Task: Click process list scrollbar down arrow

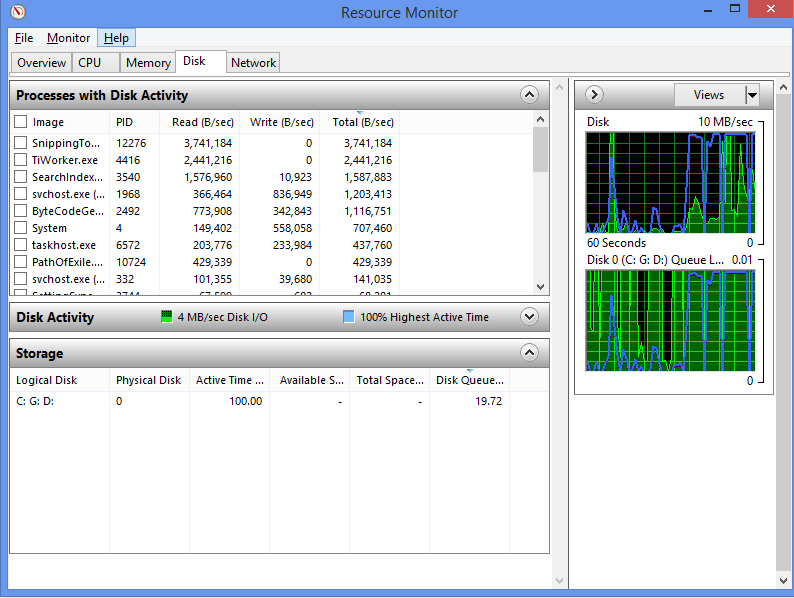Action: pyautogui.click(x=540, y=287)
